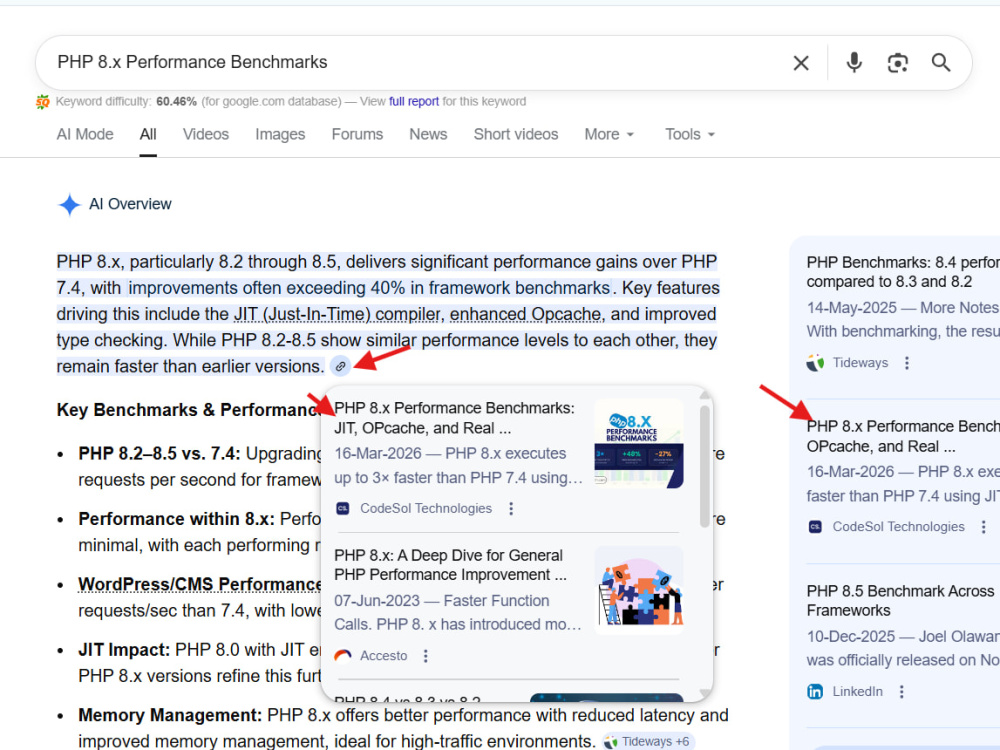Click CodeSol Technologies favicon in sidebar card
Image resolution: width=1000 pixels, height=750 pixels.
pos(815,527)
